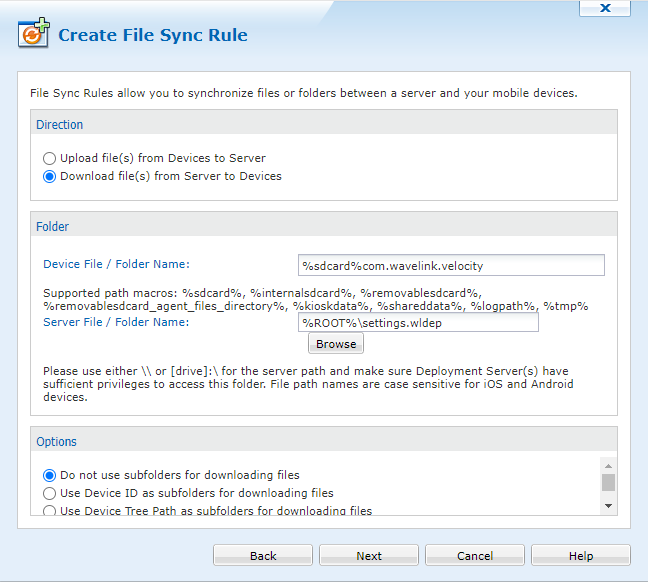Screen dimensions: 648x582
Task: Click the Browse button
Action: click(336, 344)
